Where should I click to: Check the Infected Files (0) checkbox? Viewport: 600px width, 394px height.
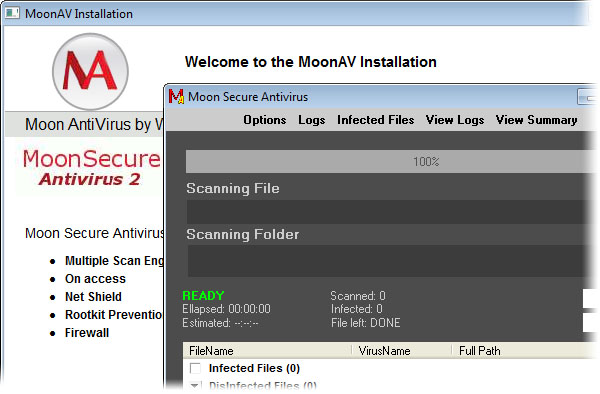[195, 368]
